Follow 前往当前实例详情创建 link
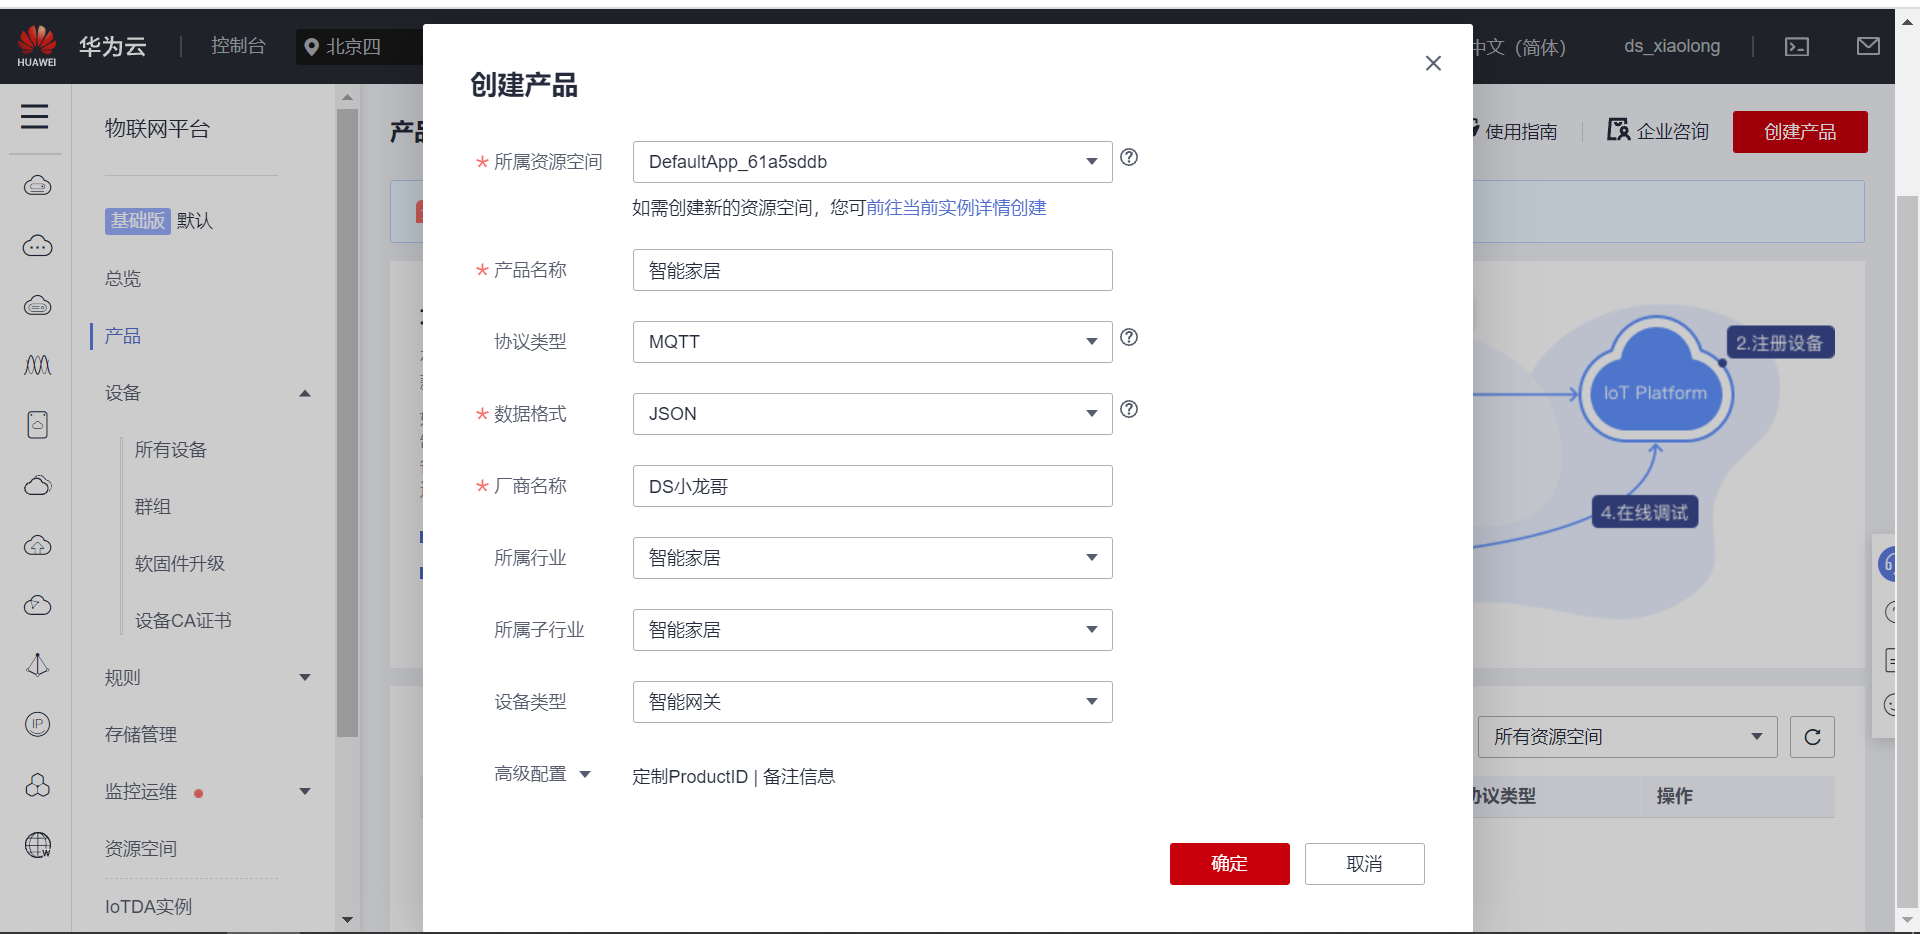 (x=956, y=208)
